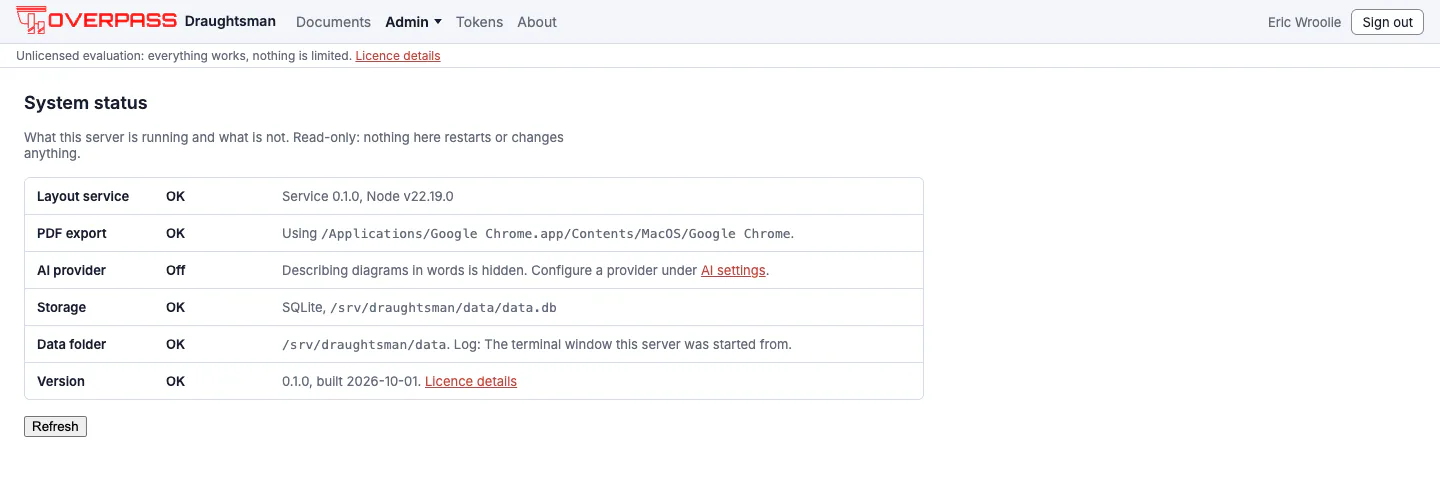Screen dimensions: 1440x492
Task: Select the Storage row label
Action: pyautogui.click(x=61, y=307)
